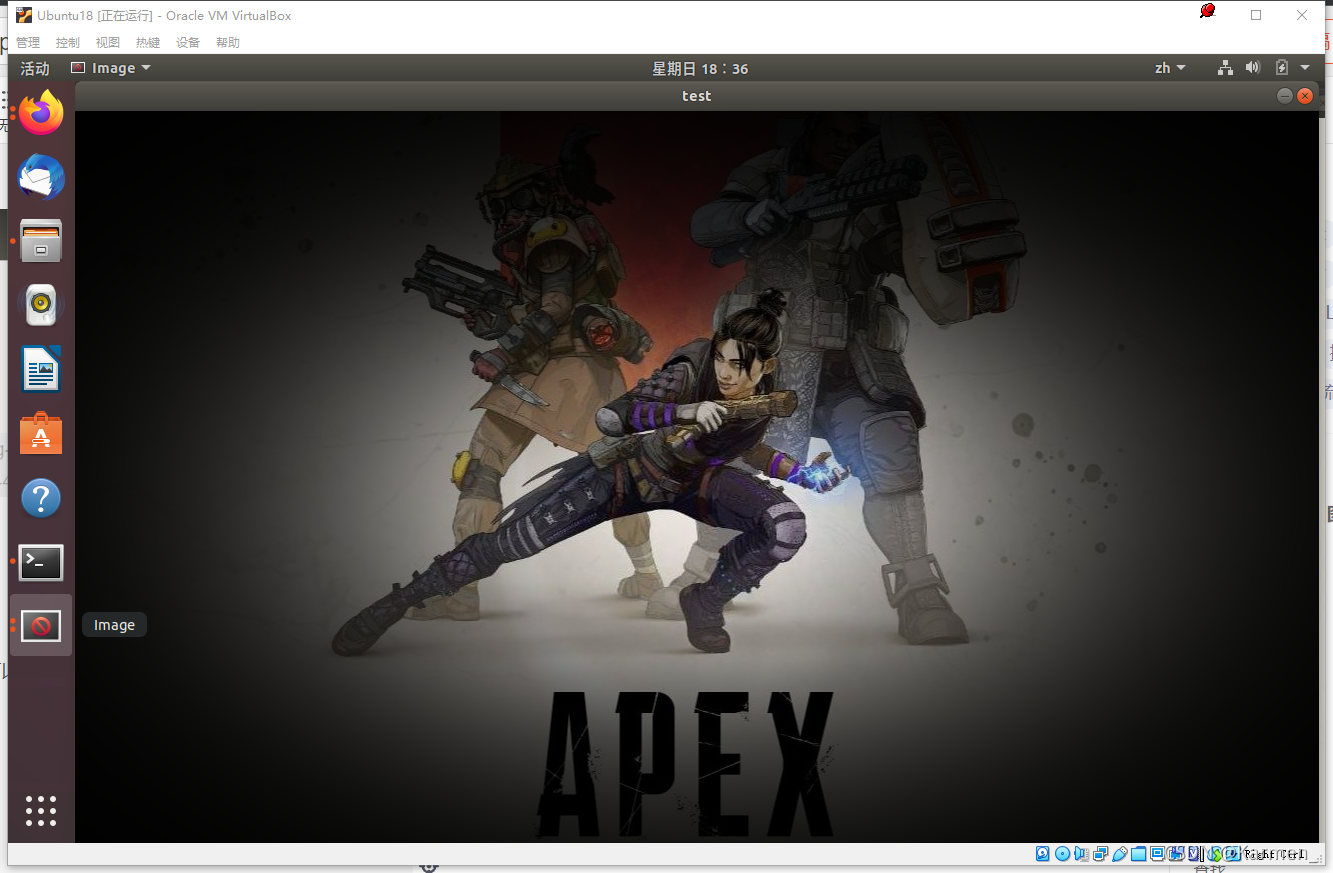
Task: Open the Help icon in the dock
Action: (41, 498)
